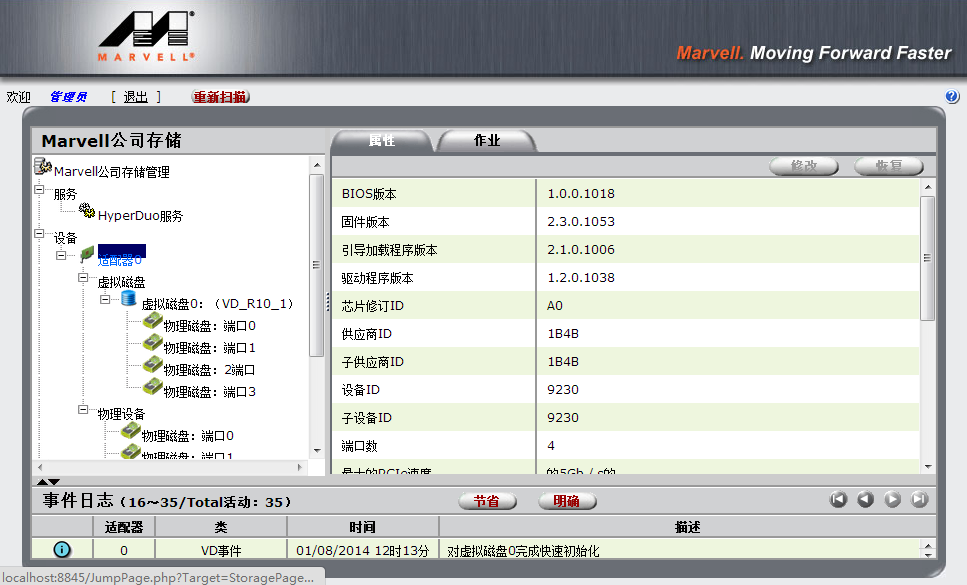Image resolution: width=967 pixels, height=585 pixels.
Task: Click the properties panel scroll-up arrow
Action: coord(928,186)
